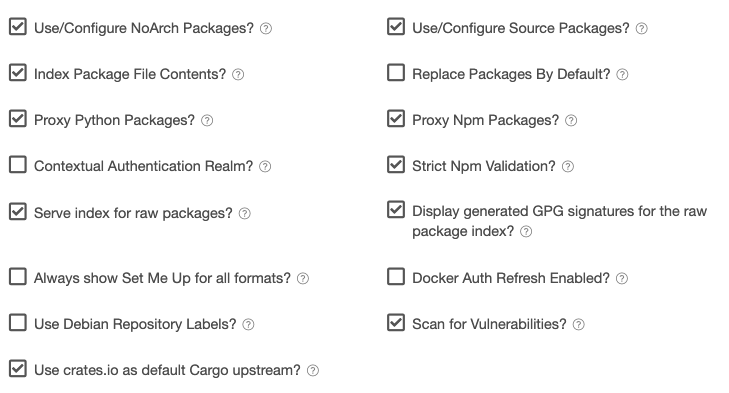Enable Docker Auth Refresh checkbox
This screenshot has height=393, width=729.
point(396,276)
